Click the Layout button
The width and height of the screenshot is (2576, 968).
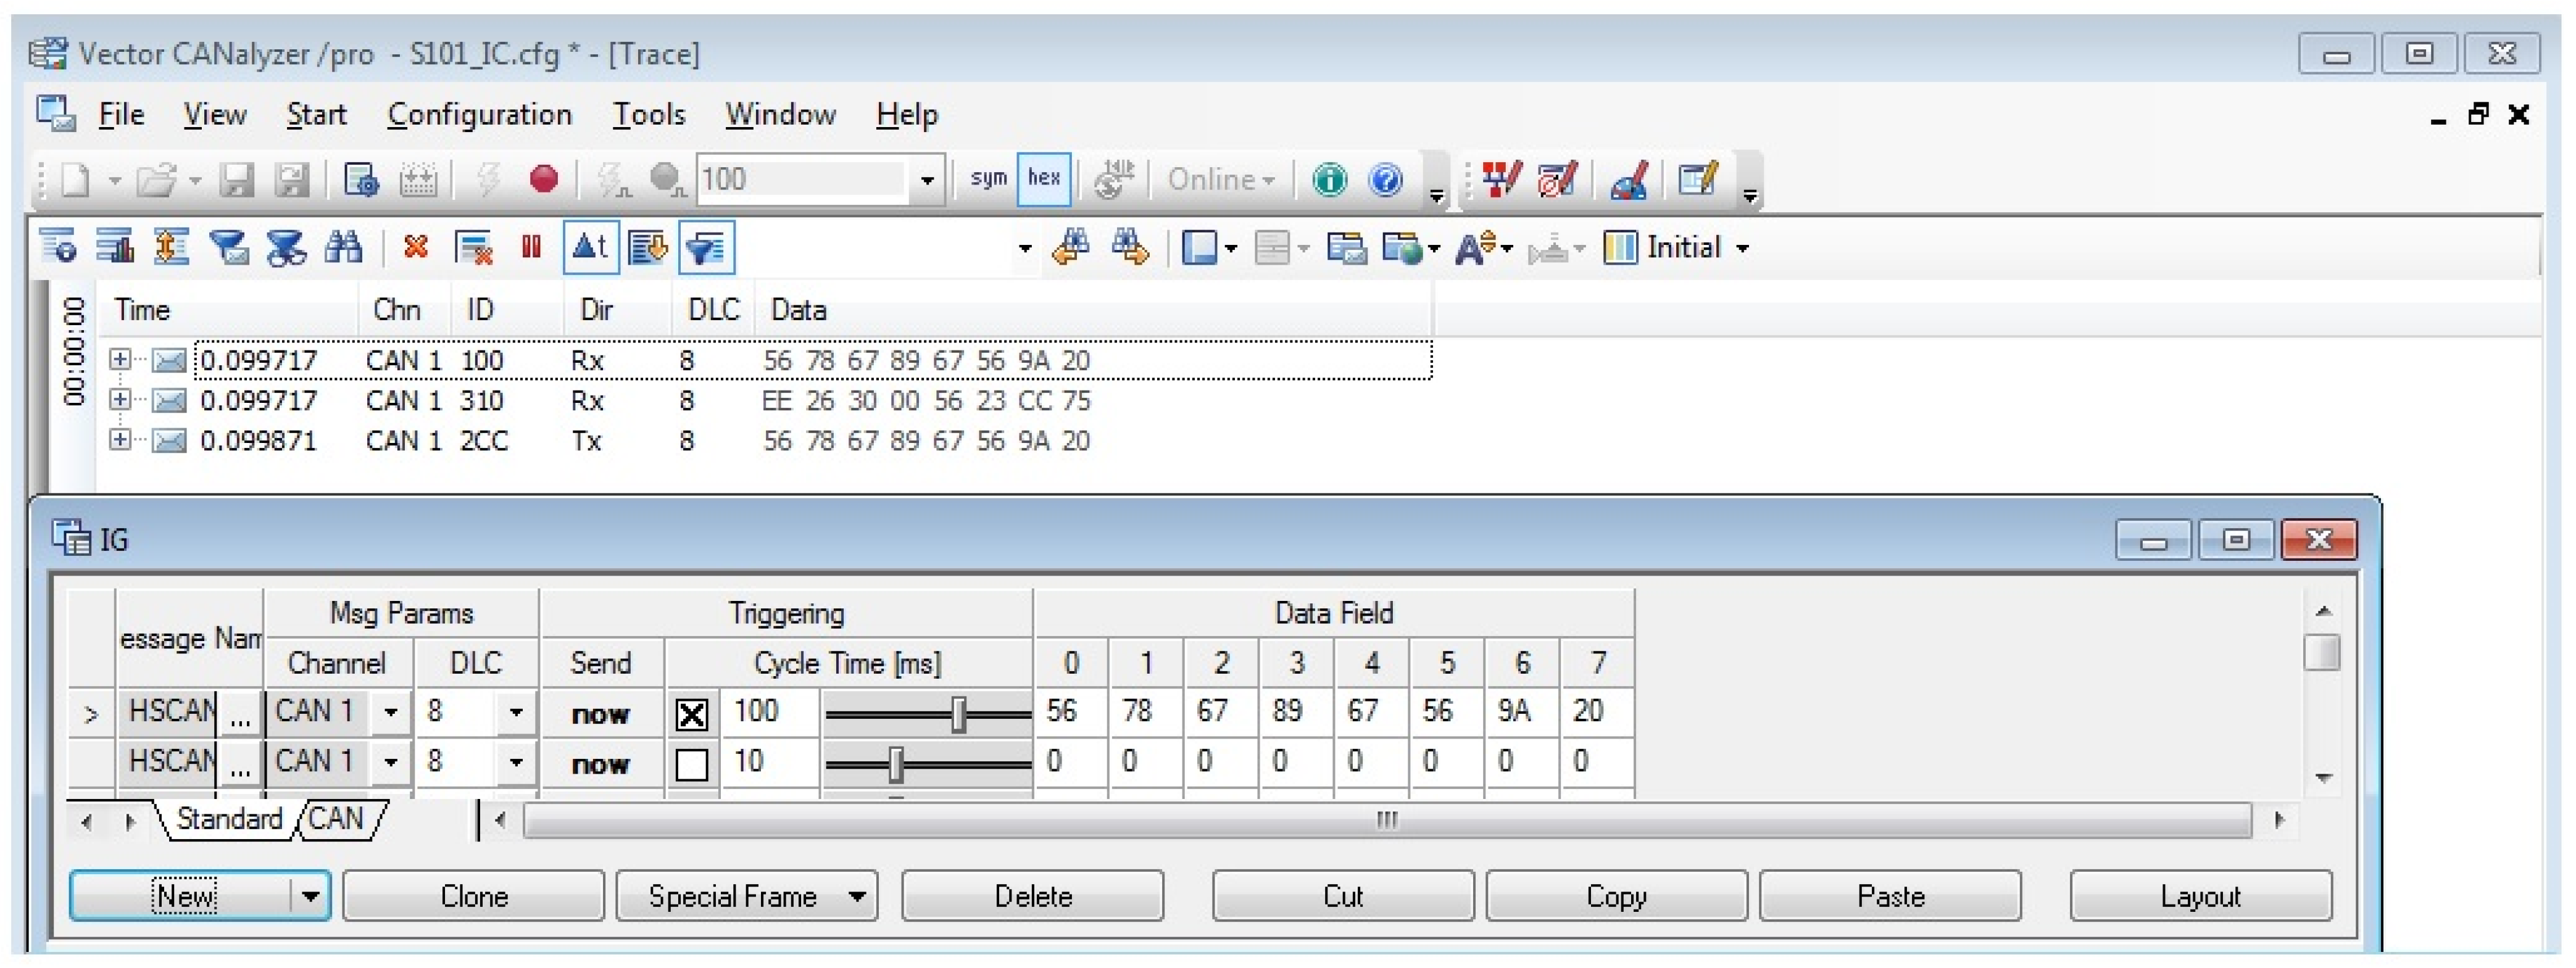click(2200, 895)
